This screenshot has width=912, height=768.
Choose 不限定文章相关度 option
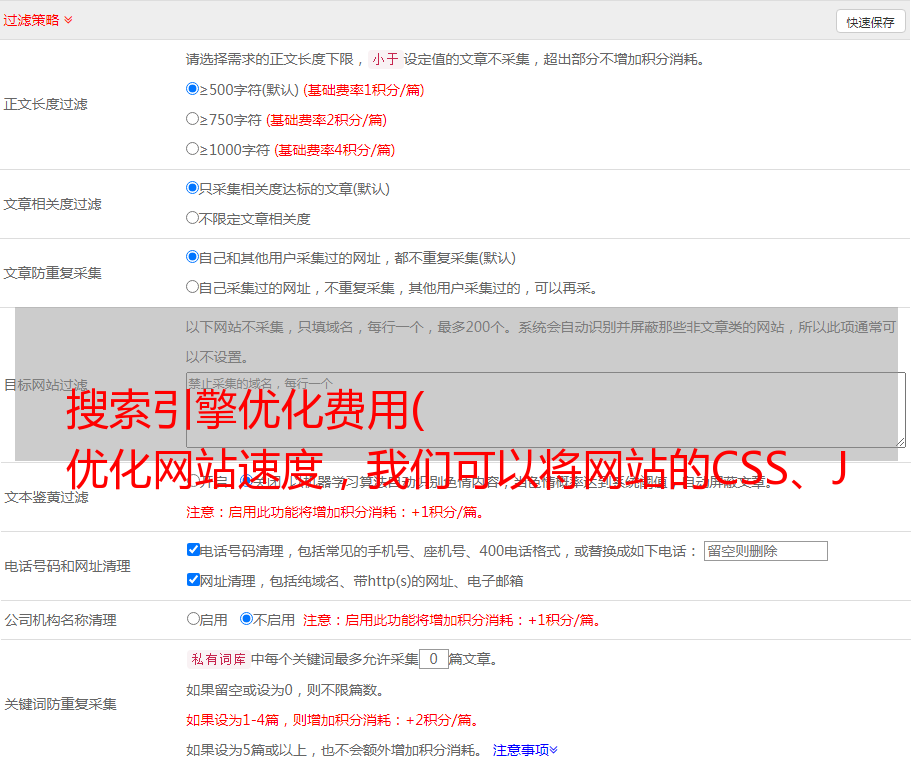193,218
